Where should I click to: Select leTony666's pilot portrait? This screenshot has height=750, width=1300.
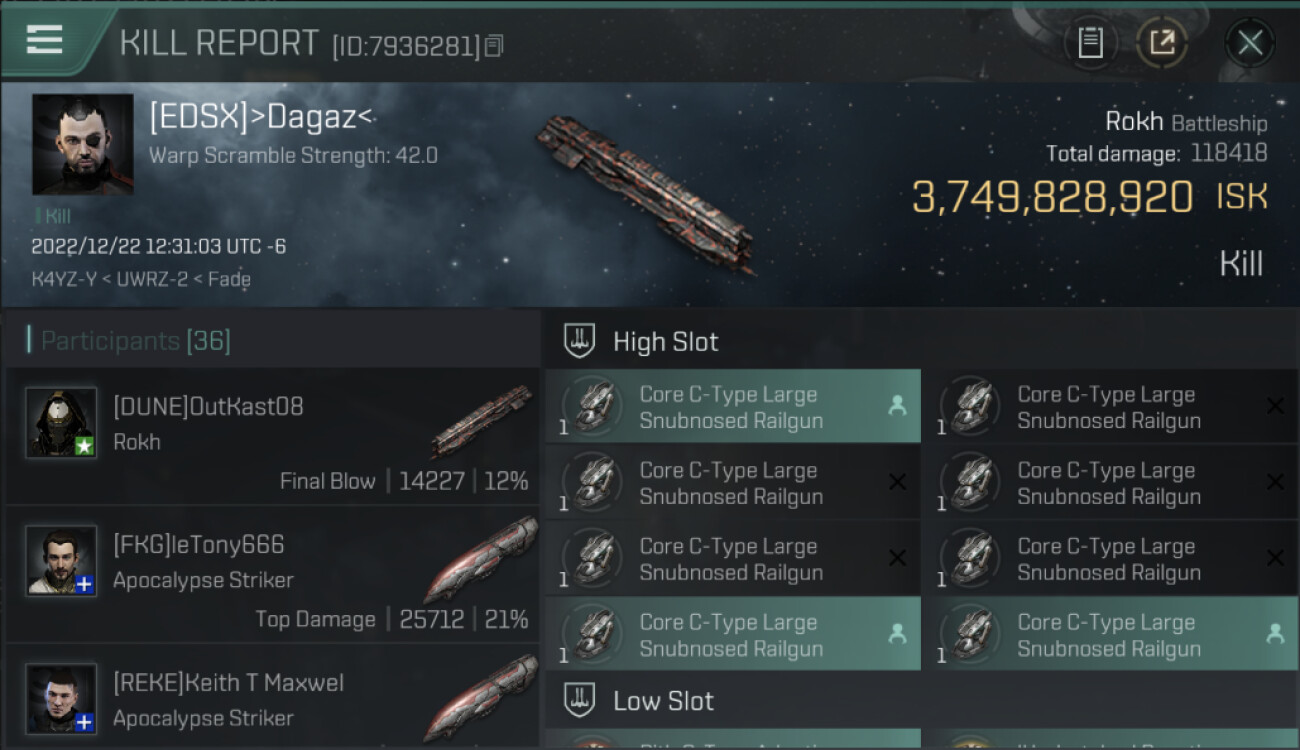(x=61, y=560)
